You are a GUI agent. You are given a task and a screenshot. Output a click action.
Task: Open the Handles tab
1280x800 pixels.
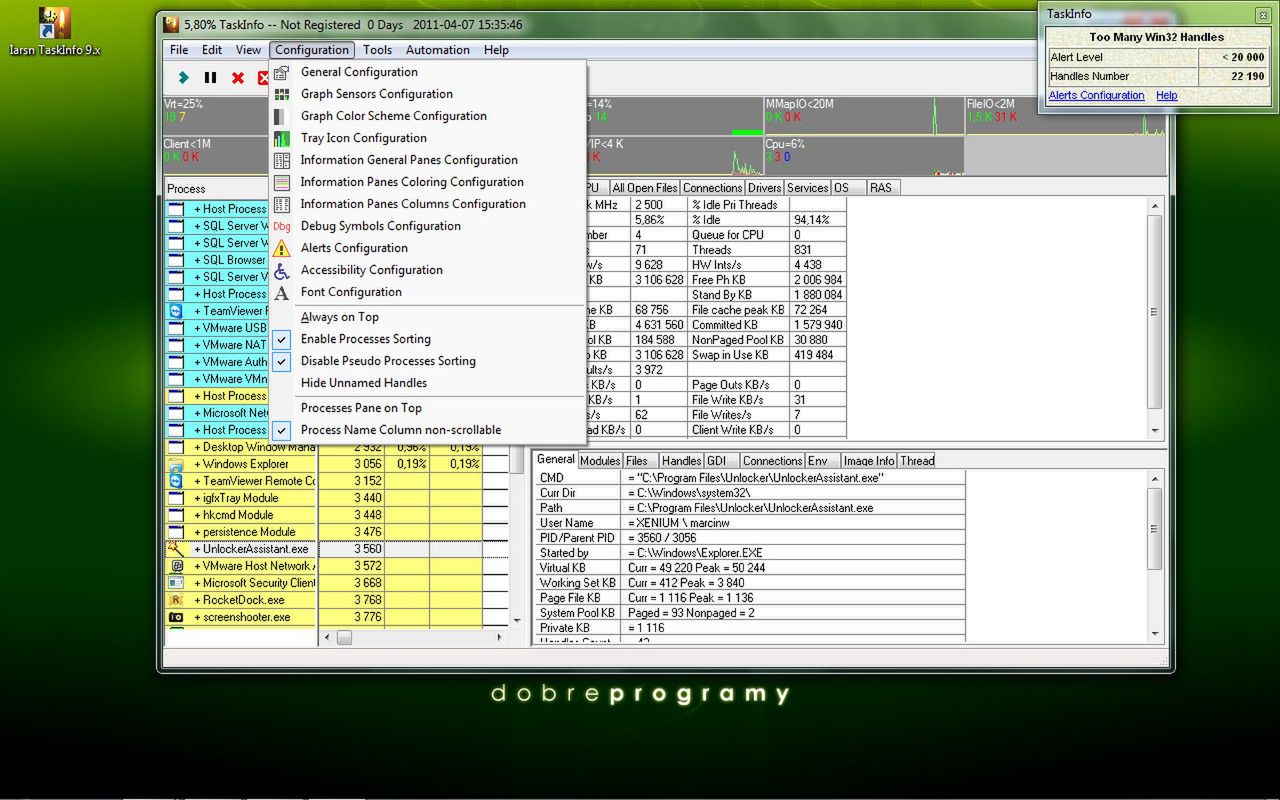point(681,461)
